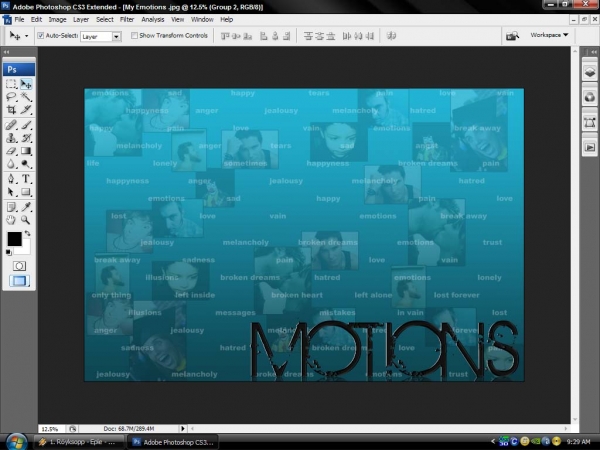Set the white background color swatch

coord(25,248)
